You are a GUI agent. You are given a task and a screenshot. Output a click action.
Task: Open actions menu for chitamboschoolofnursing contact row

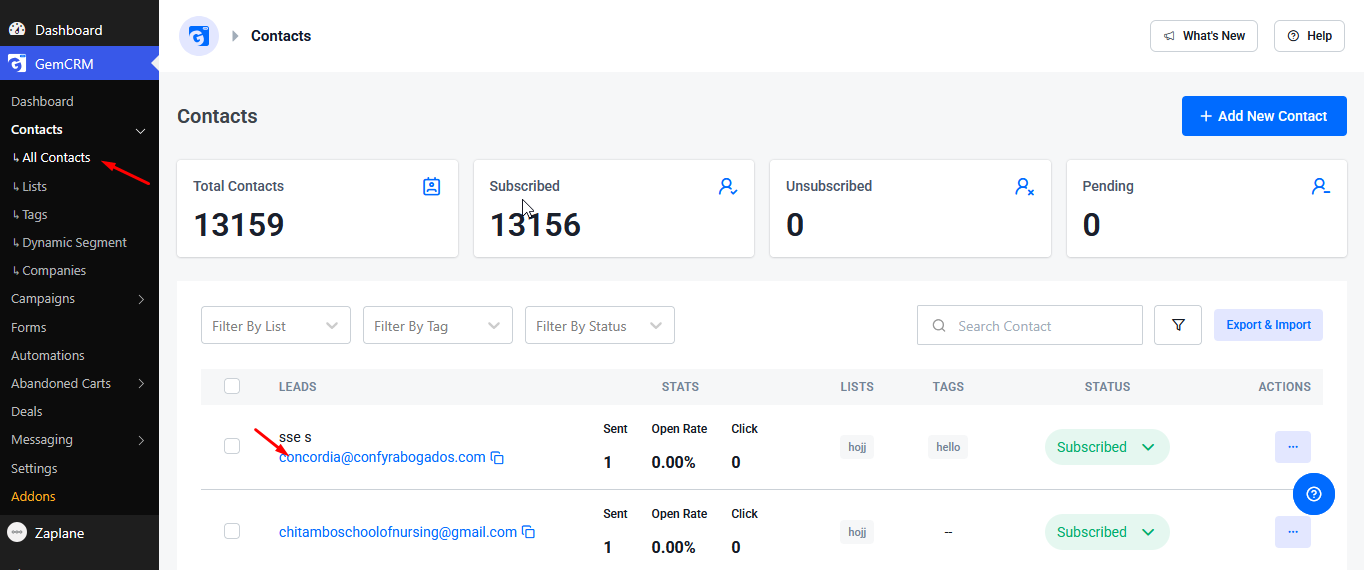[1293, 532]
